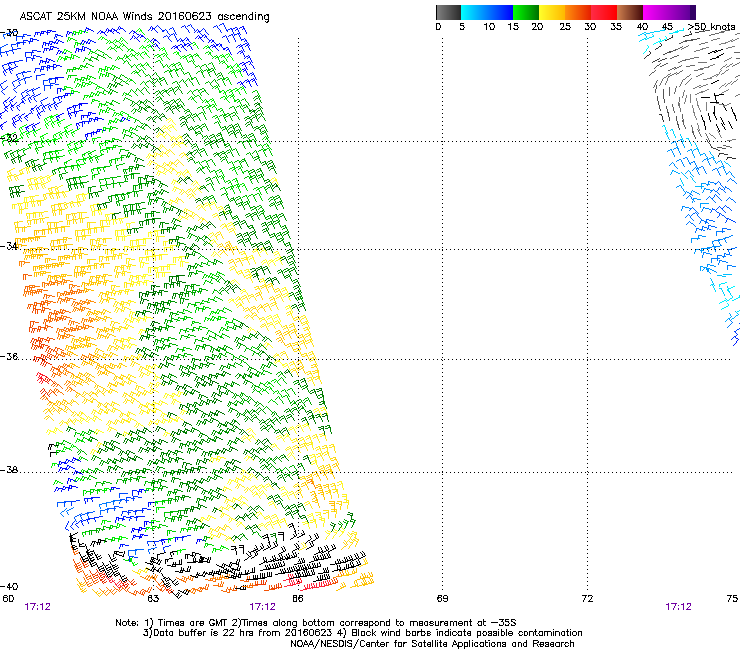Screen dimensions: 740x650
Task: Click the latitude label -34
Action: pos(9,246)
